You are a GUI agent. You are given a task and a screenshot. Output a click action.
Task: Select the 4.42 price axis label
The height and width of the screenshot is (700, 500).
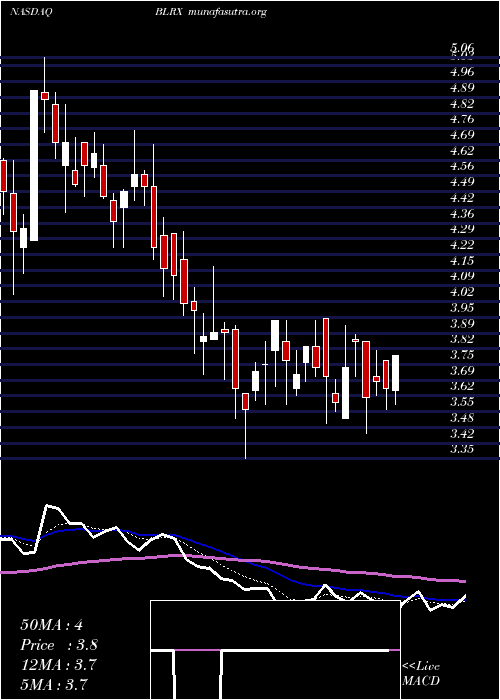coord(461,198)
